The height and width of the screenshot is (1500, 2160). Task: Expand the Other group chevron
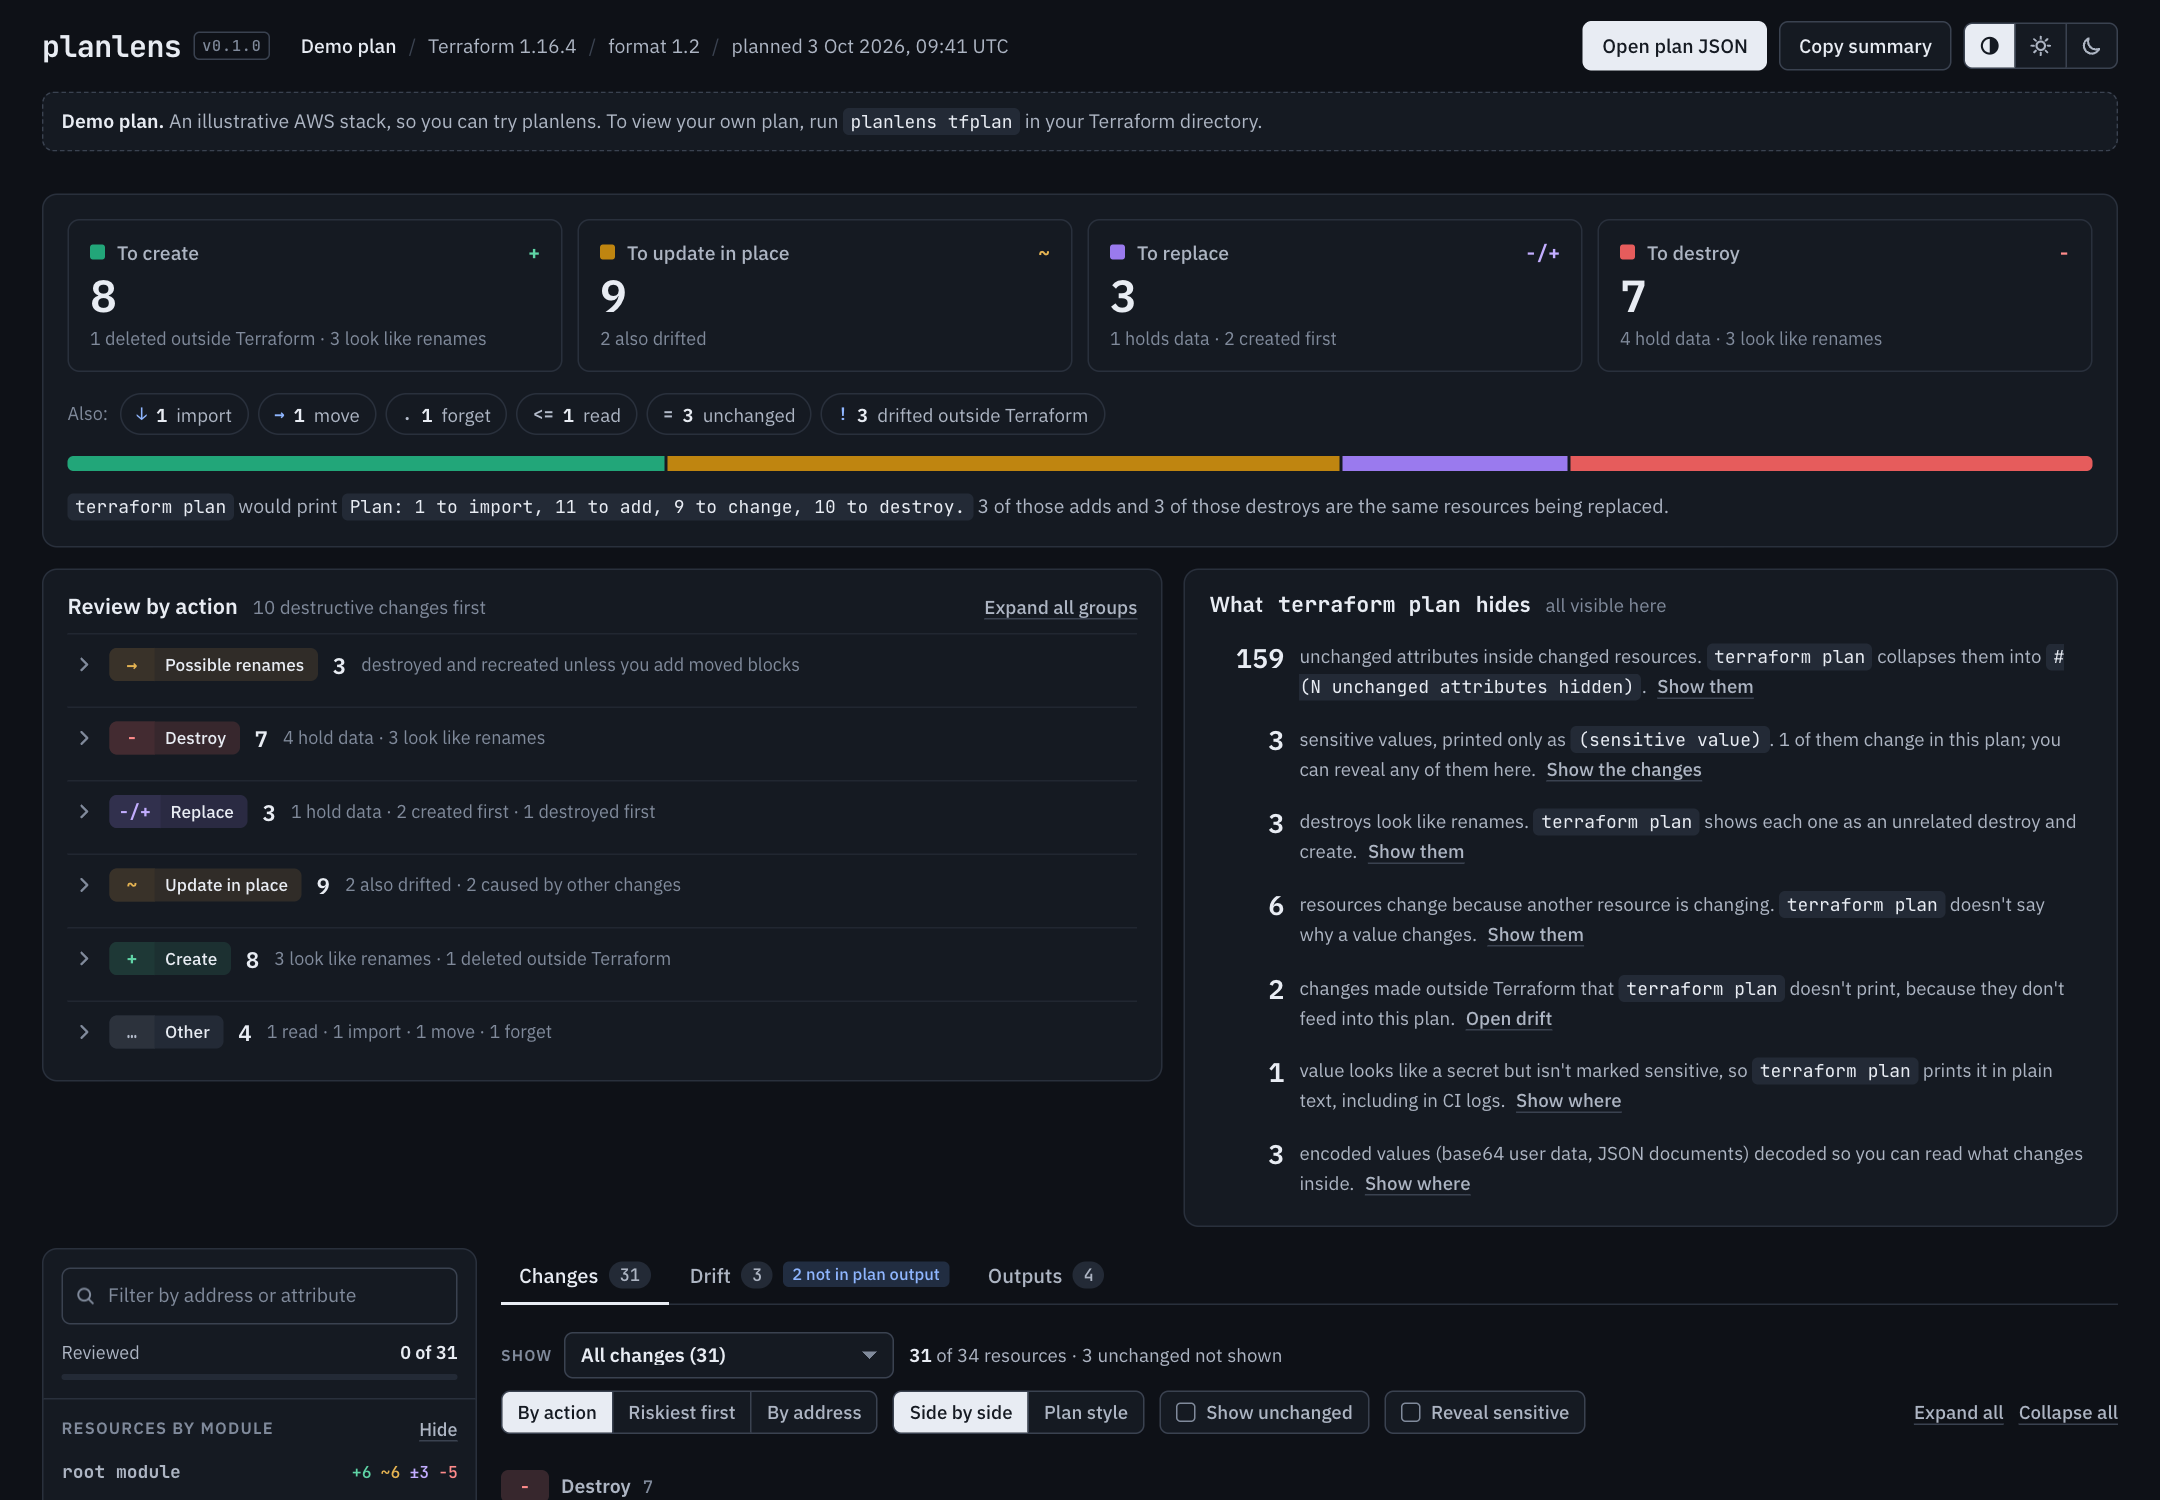click(x=84, y=1032)
